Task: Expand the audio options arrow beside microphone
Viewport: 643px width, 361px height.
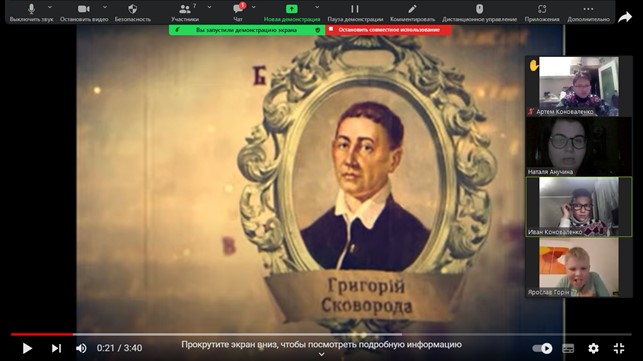Action: coord(50,7)
